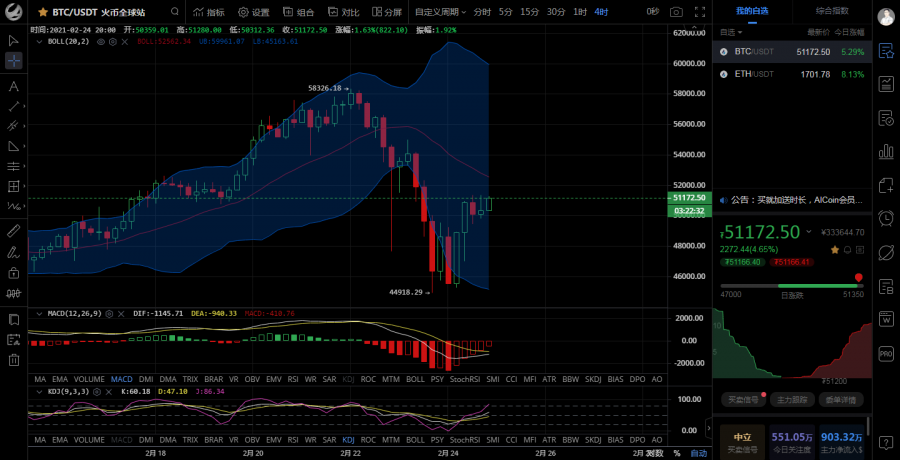Remove the BOLL indicator with X
Image resolution: width=900 pixels, height=460 pixels.
(x=124, y=41)
